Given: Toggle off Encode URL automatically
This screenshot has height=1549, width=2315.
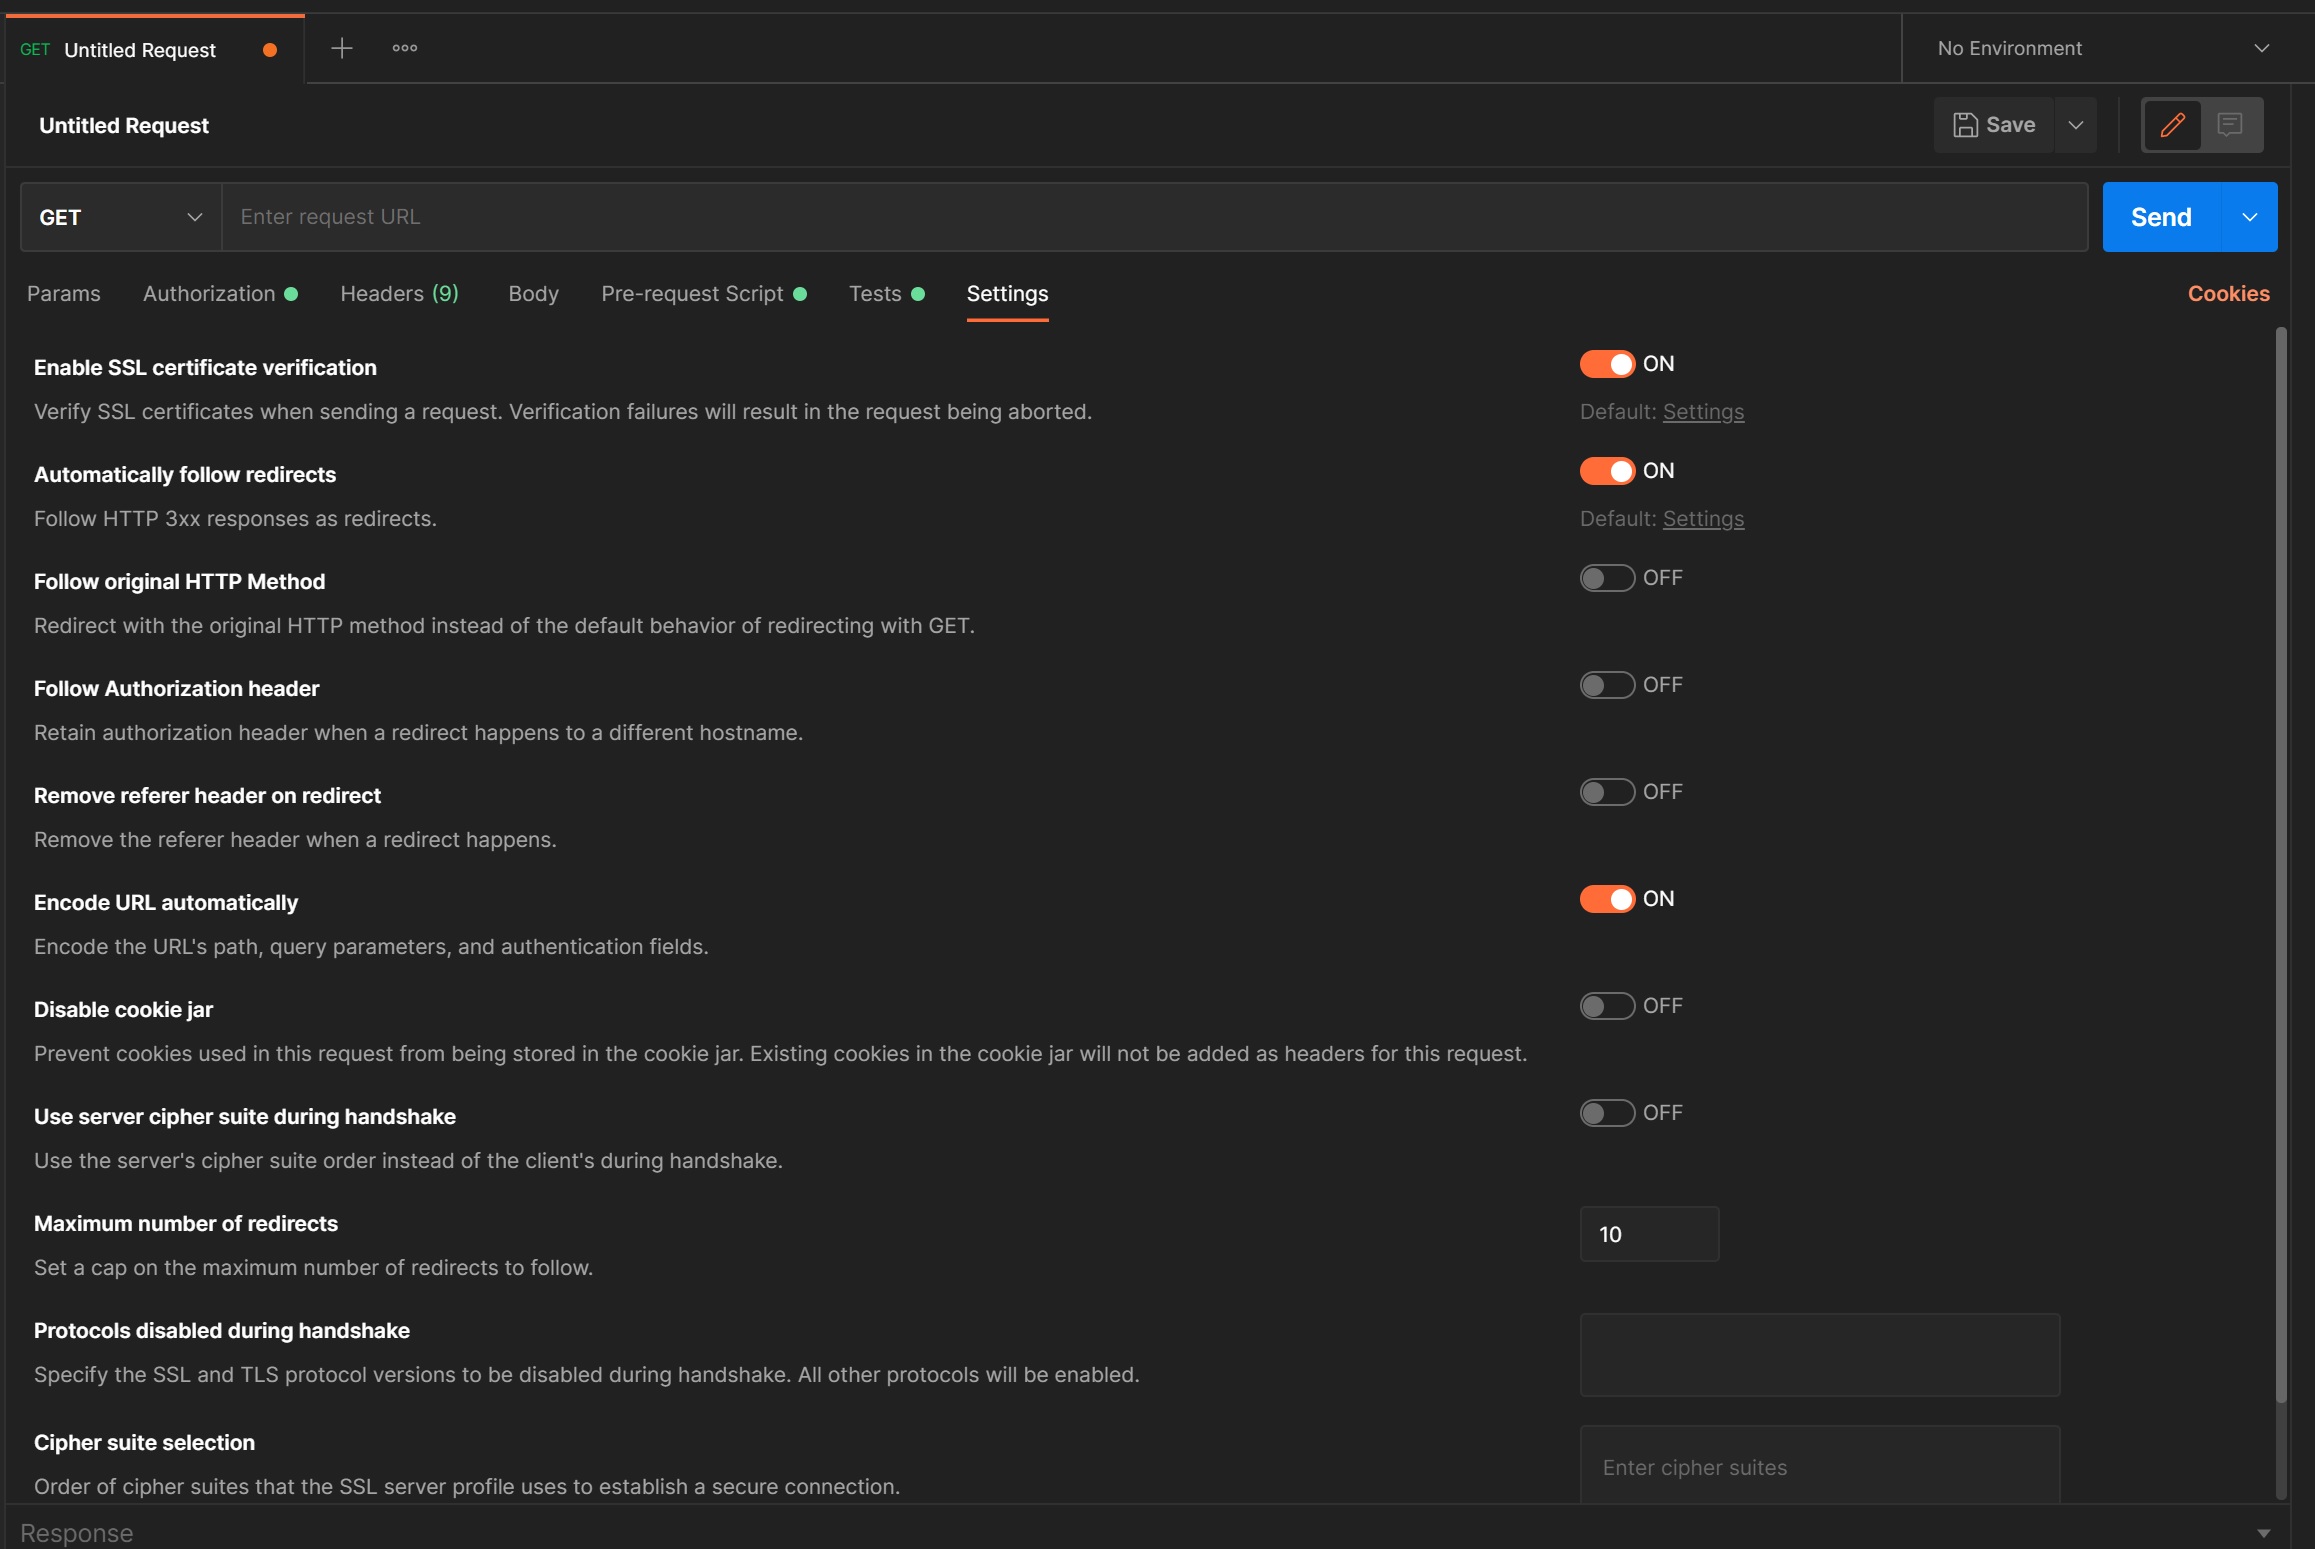Looking at the screenshot, I should pos(1607,899).
